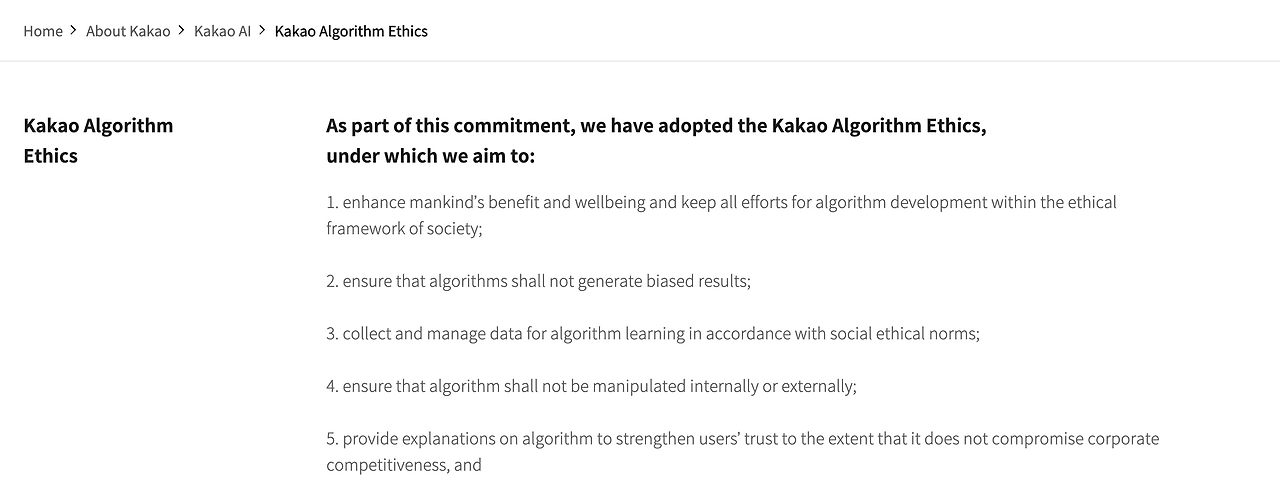Click principle 5 about providing explanations on algorithm

point(742,438)
